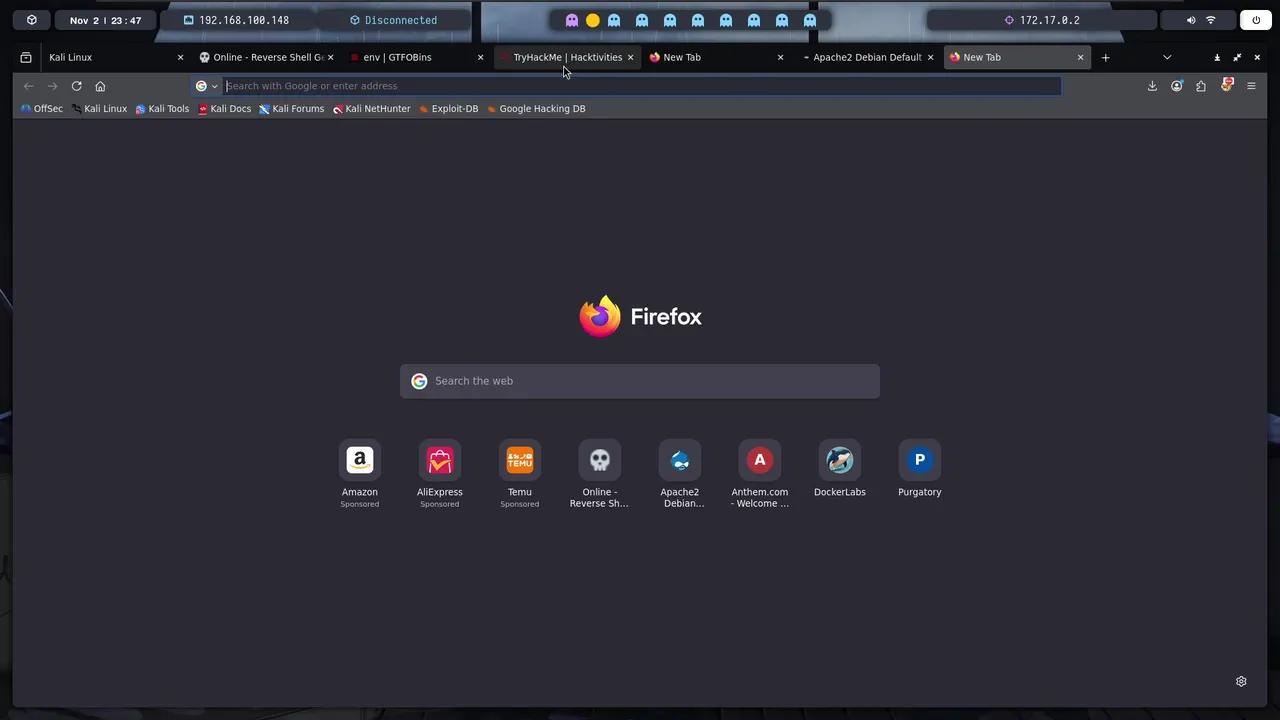This screenshot has height=720, width=1280.
Task: Open the Google Hacking DB bookmark
Action: pos(536,109)
